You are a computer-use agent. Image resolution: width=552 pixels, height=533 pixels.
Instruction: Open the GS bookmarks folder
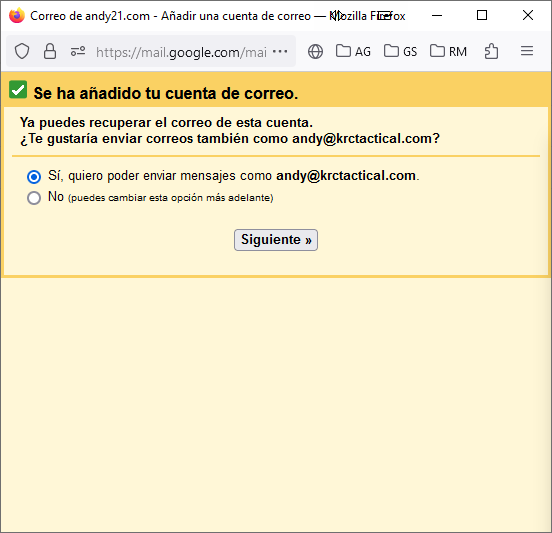(x=400, y=51)
